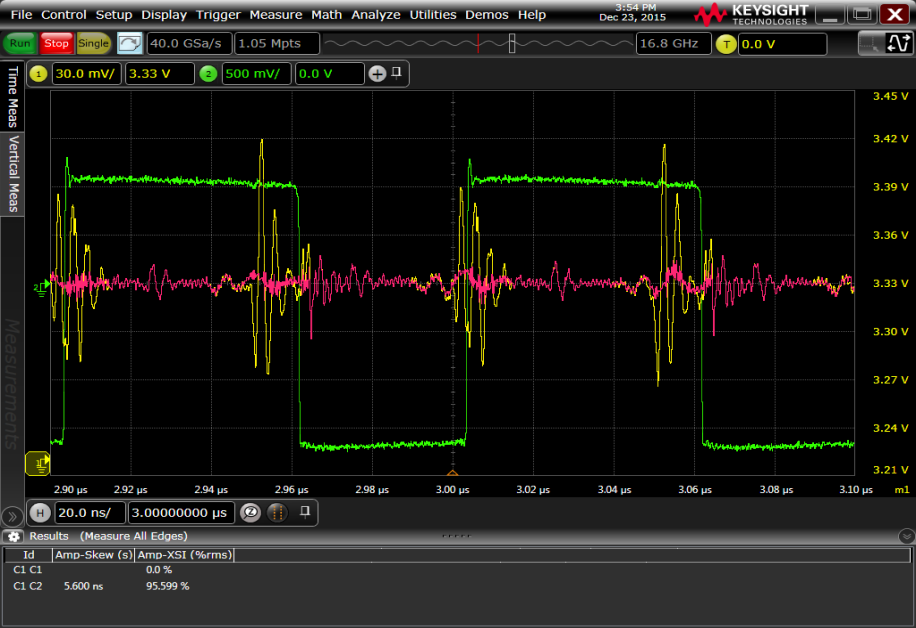This screenshot has height=628, width=916.
Task: Click the Keysight Technologies logo
Action: 751,15
